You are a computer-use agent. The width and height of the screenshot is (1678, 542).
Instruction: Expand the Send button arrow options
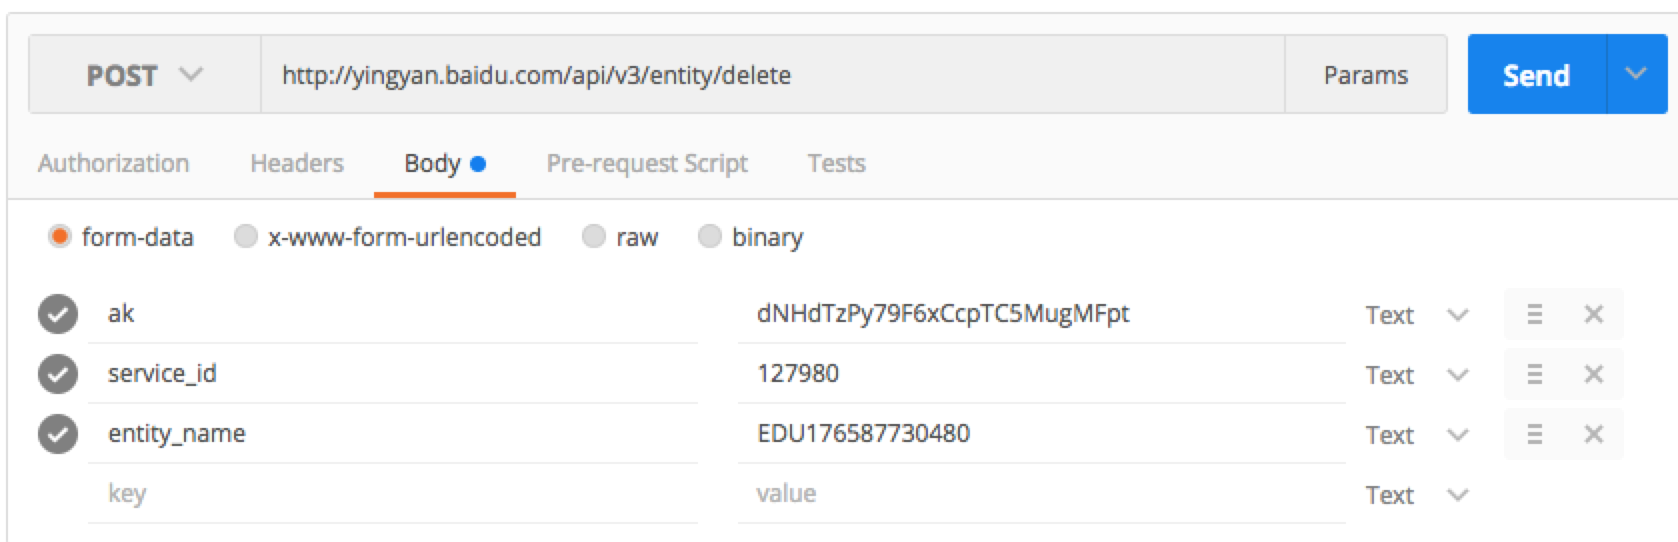pos(1636,75)
